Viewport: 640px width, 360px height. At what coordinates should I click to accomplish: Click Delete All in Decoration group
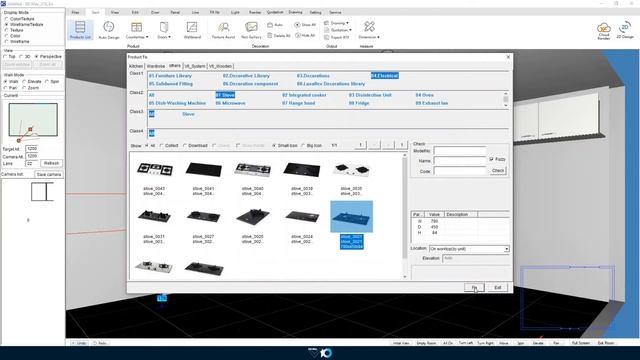click(279, 36)
